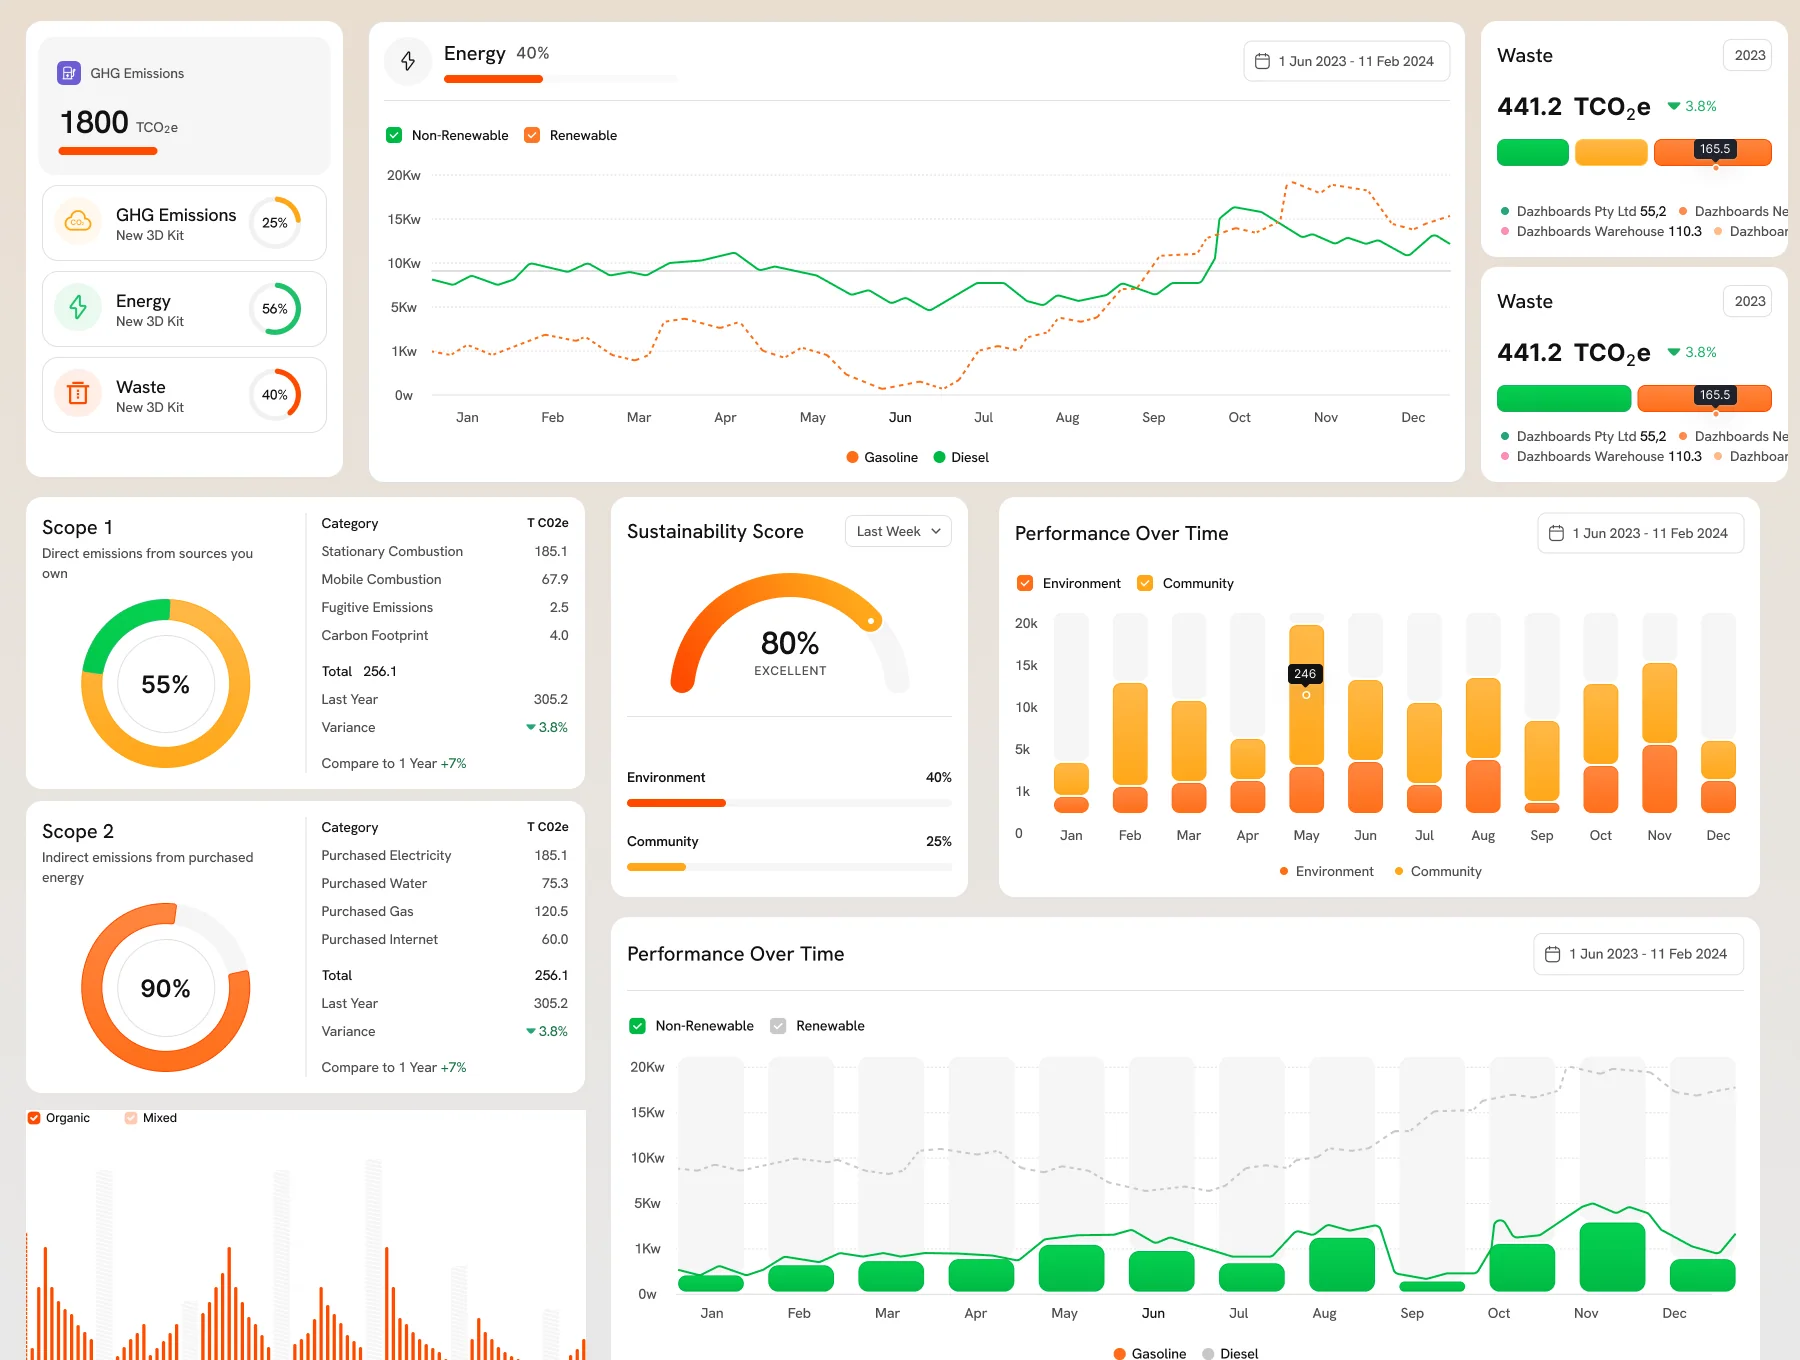Toggle the Environment checkbox

[1024, 583]
